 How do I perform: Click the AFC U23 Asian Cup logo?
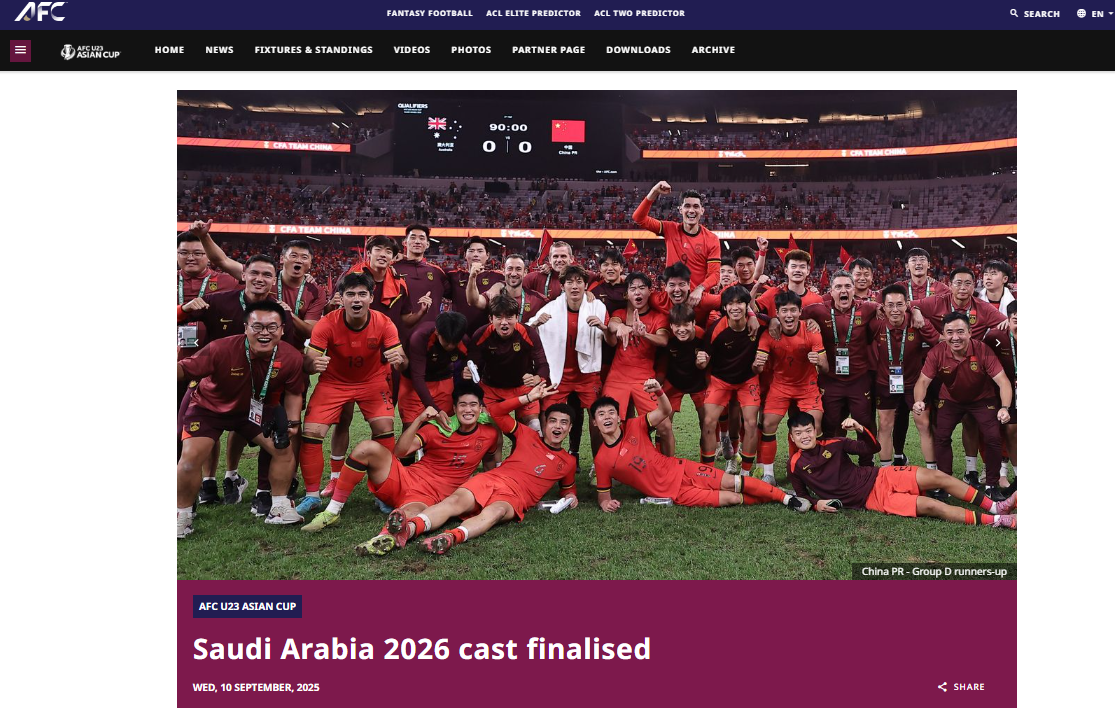pos(90,51)
